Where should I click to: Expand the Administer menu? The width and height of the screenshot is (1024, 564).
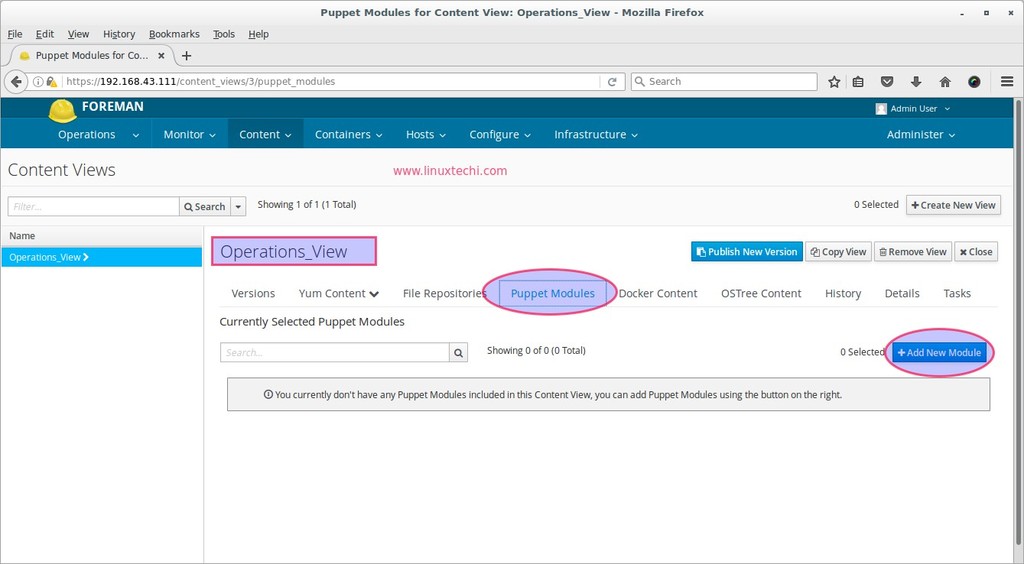tap(921, 134)
